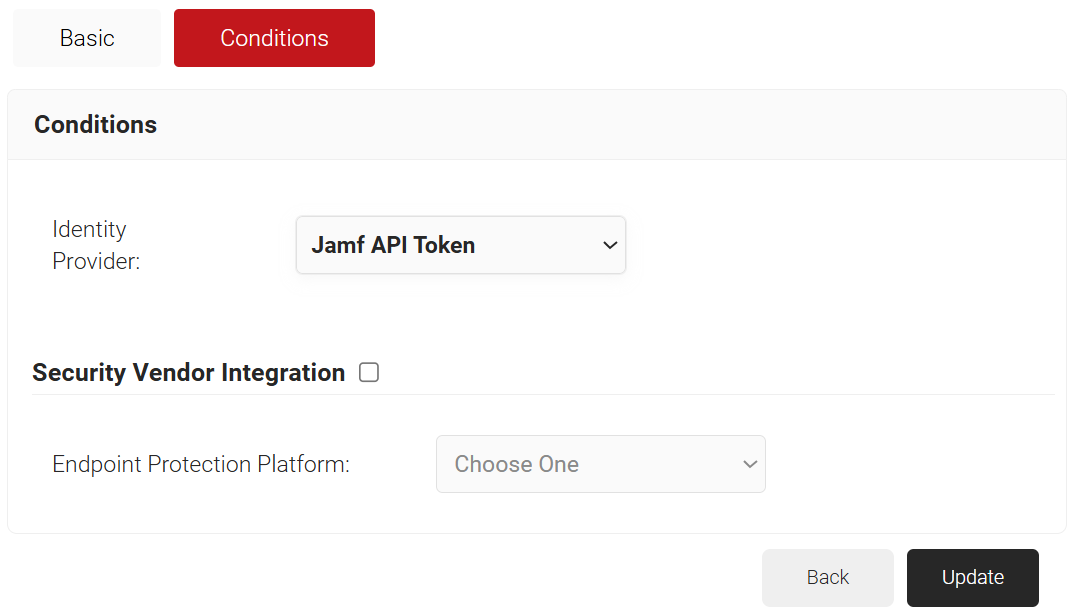Click the Identity Provider label
This screenshot has height=616, width=1070.
96,245
